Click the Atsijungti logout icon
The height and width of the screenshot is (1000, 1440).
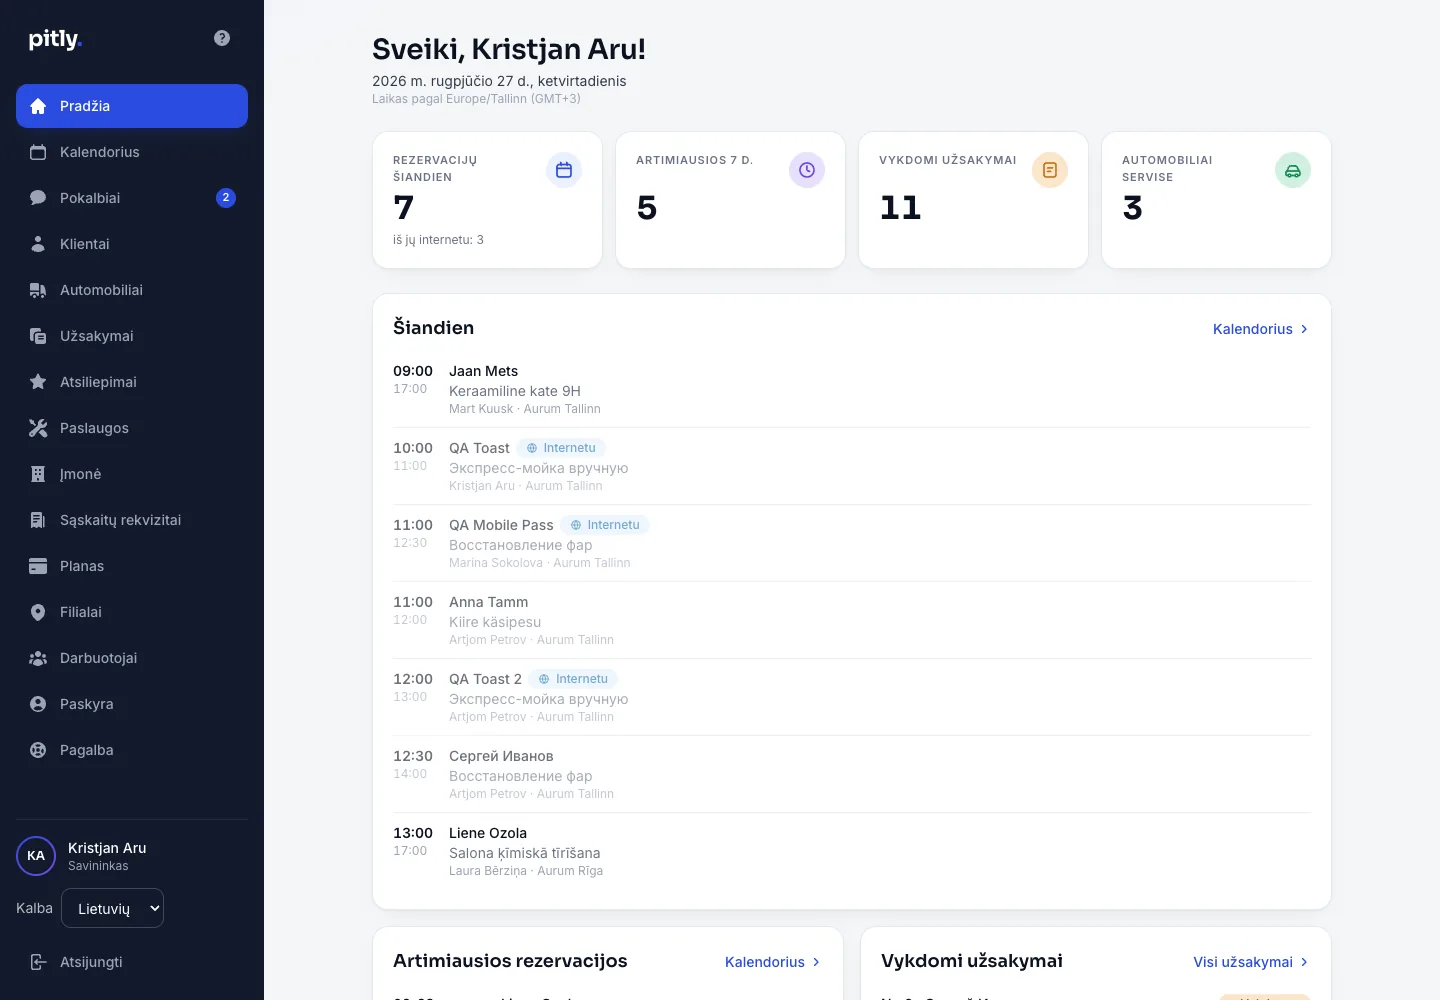[38, 962]
